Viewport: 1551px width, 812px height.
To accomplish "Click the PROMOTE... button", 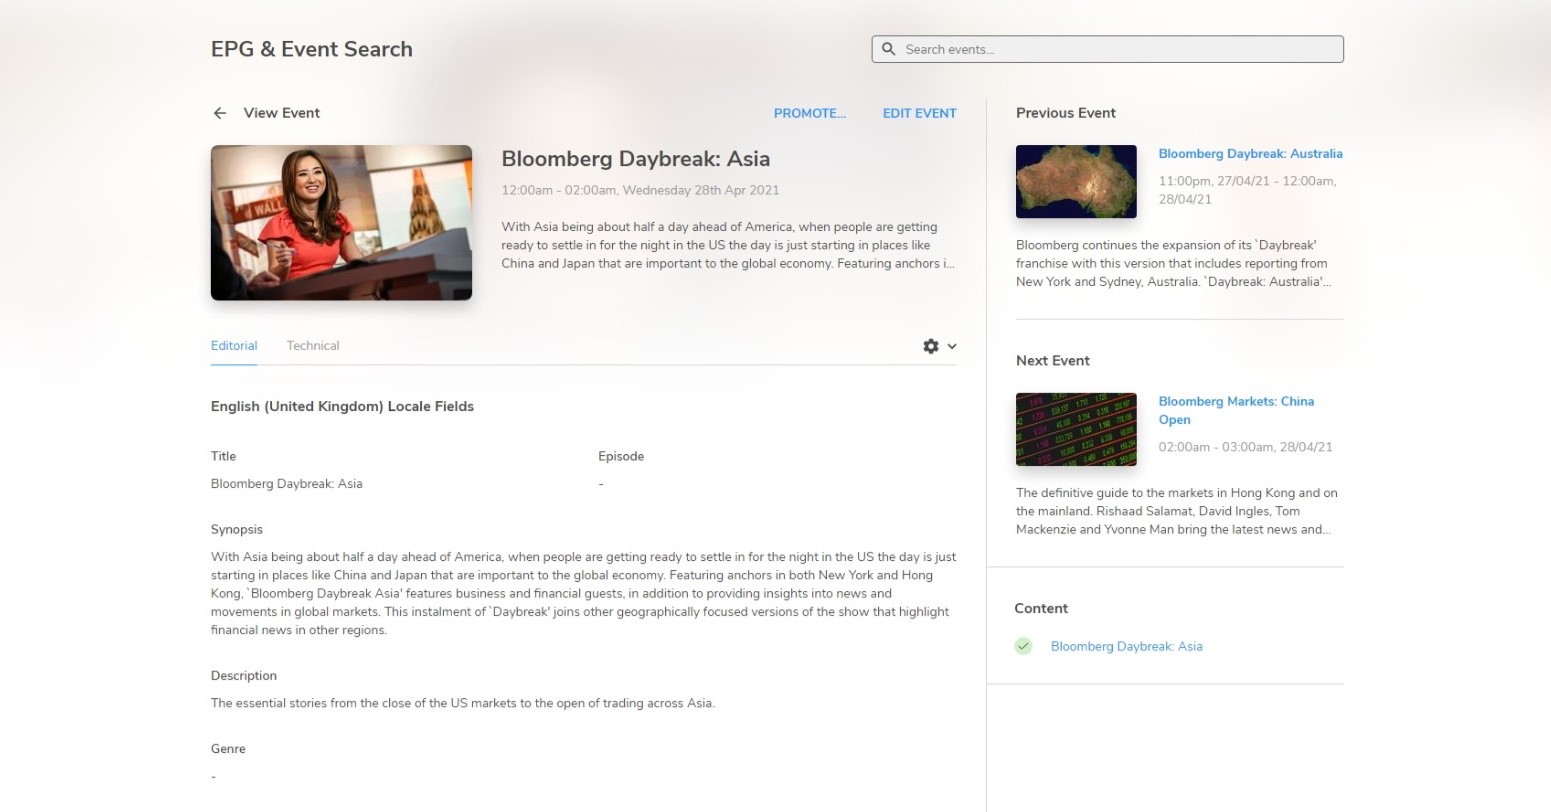I will tap(809, 113).
